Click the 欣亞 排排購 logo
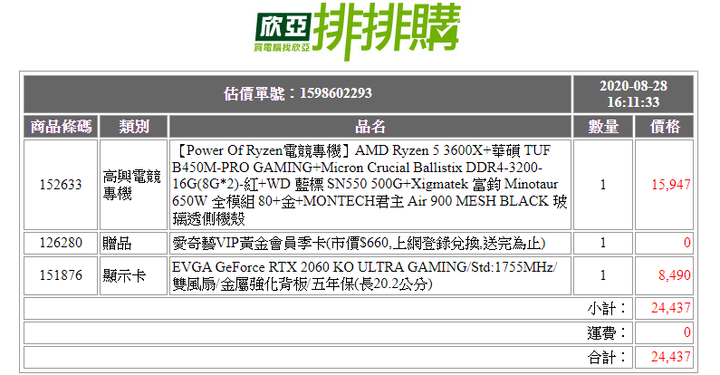The image size is (720, 375). click(x=358, y=31)
